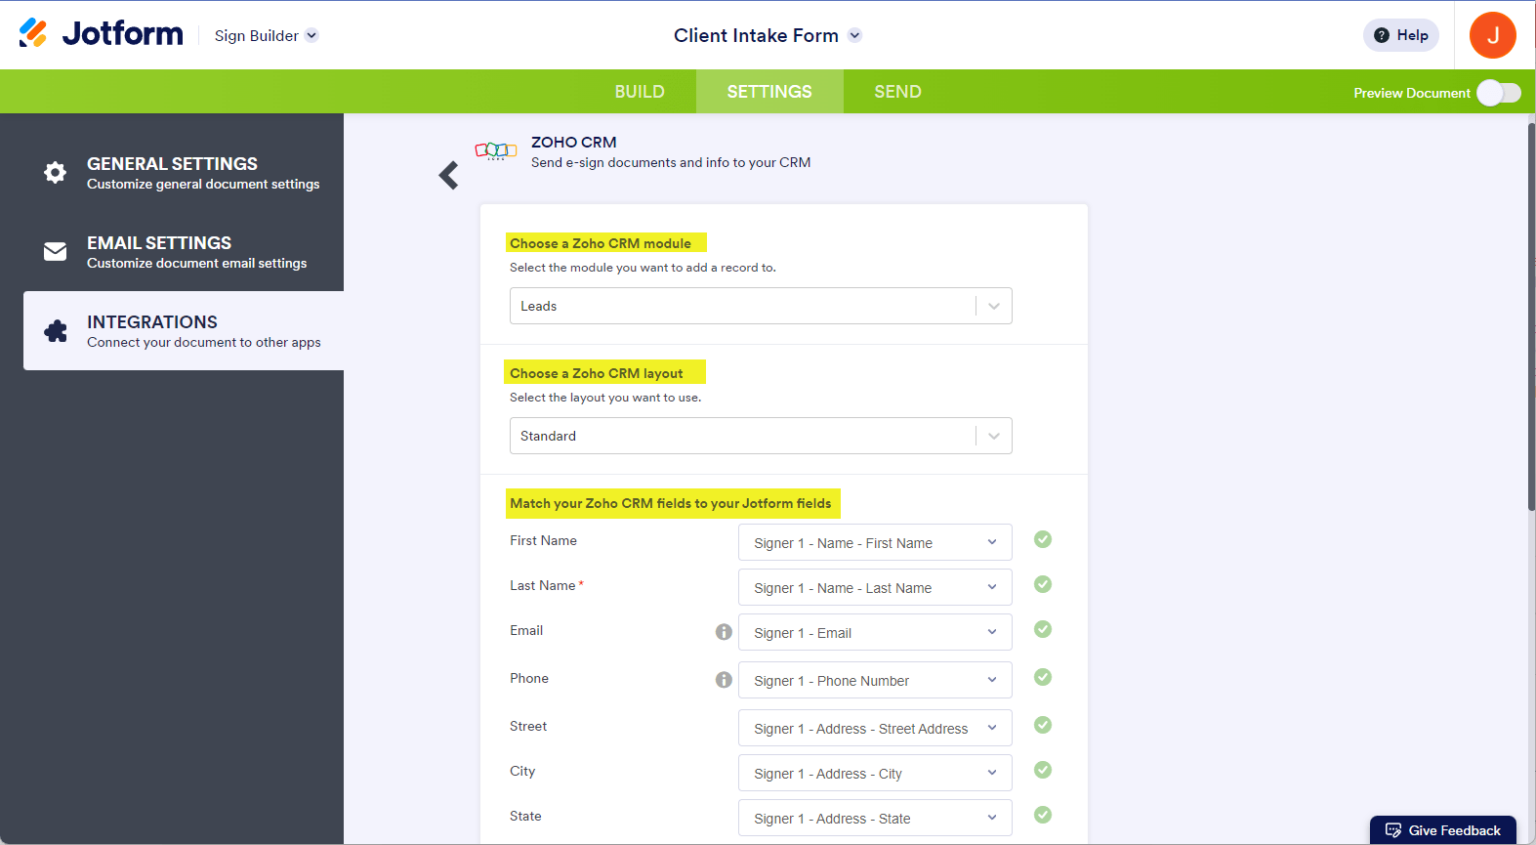
Task: Click the green checkmark beside Street mapping
Action: click(x=1042, y=725)
